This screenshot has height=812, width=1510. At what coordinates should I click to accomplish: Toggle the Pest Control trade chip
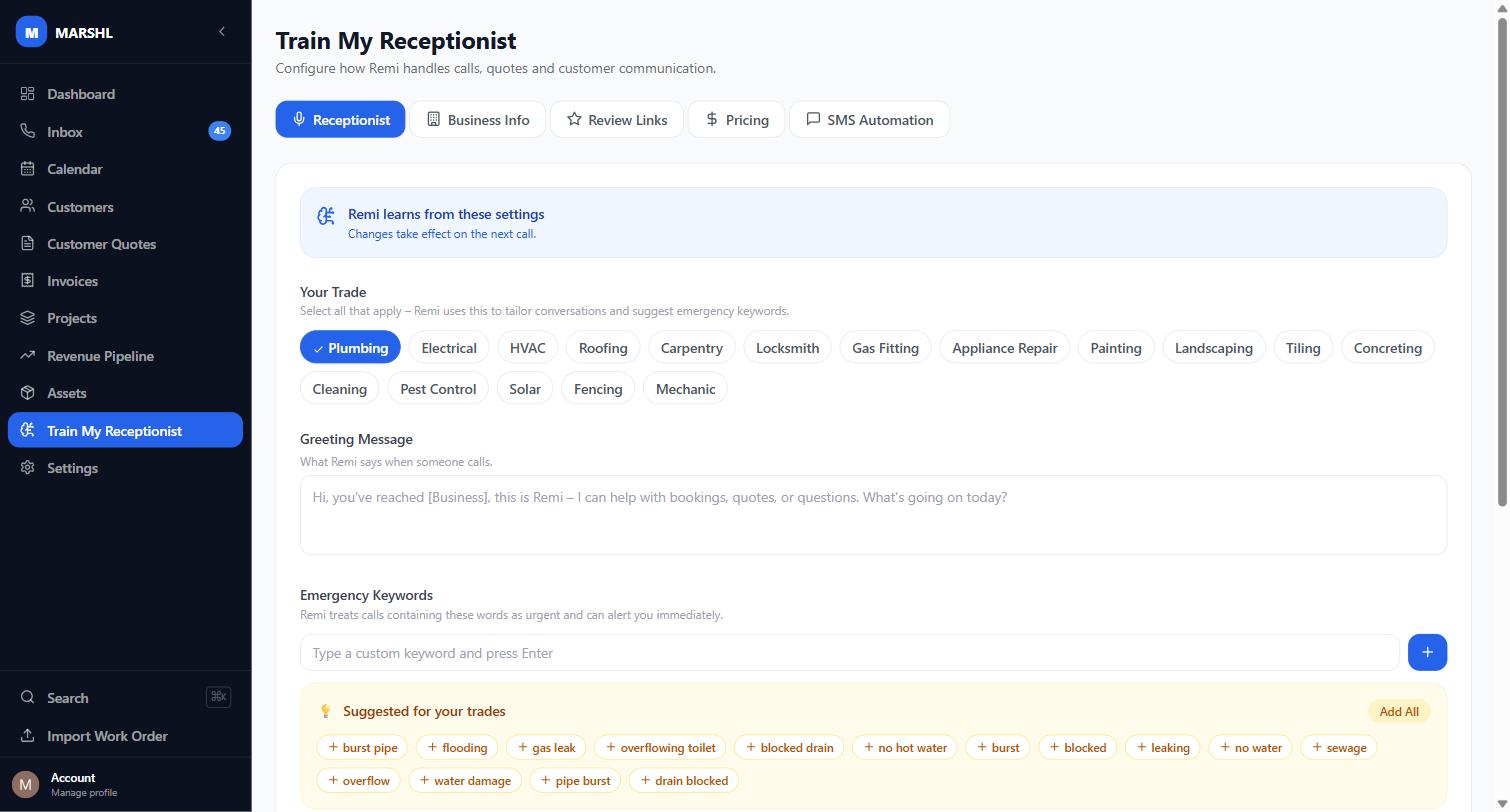[x=438, y=388]
